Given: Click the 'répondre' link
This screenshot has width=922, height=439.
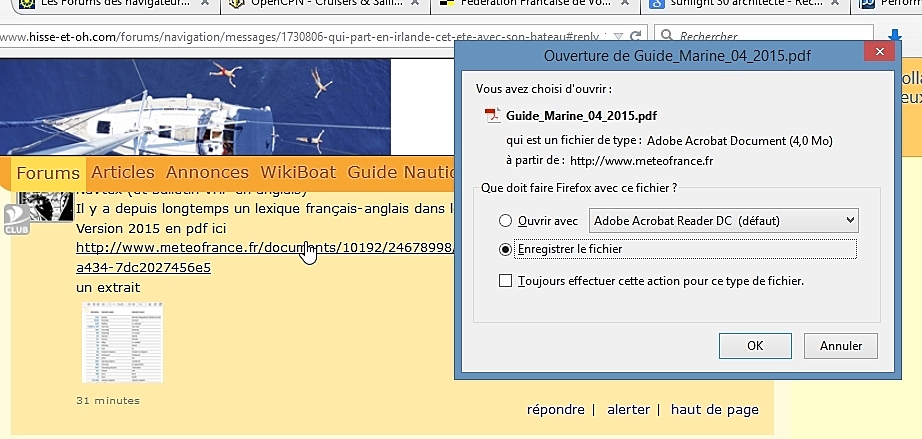Looking at the screenshot, I should 556,410.
